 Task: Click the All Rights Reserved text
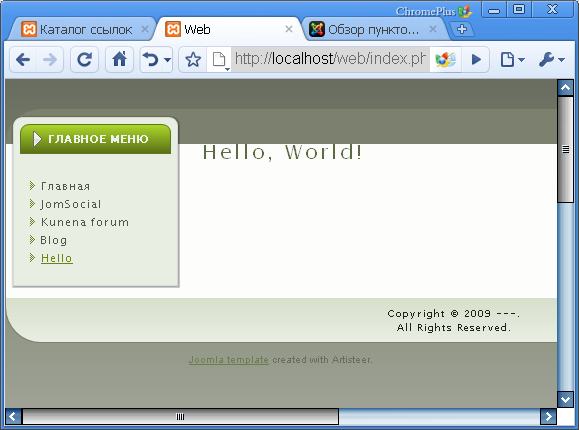[x=453, y=328]
